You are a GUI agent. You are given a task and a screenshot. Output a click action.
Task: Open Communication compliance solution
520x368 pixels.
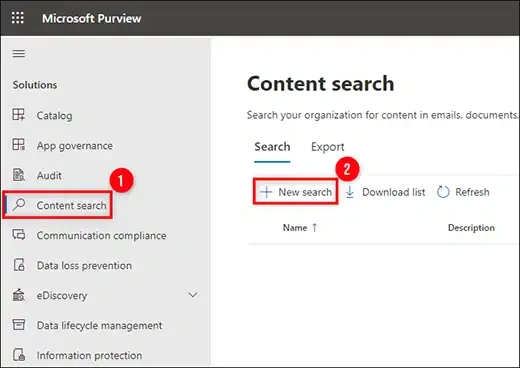(101, 235)
